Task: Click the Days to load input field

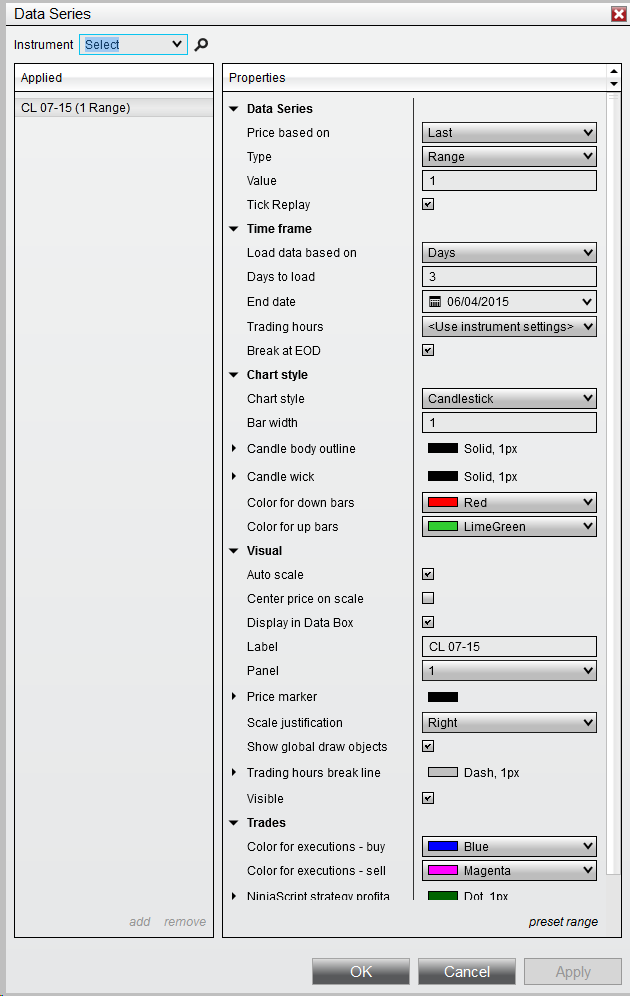Action: click(509, 277)
